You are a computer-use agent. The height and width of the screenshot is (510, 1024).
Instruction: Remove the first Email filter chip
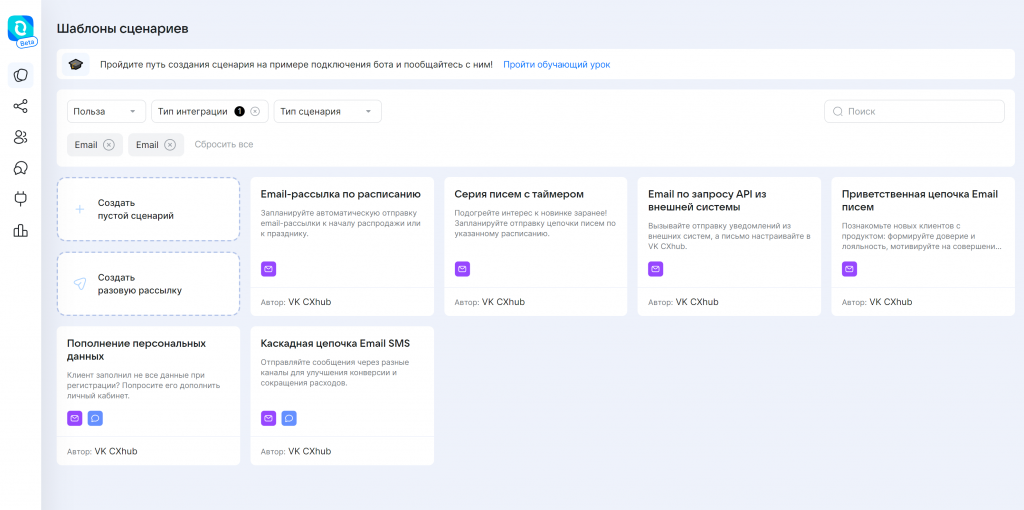point(108,145)
